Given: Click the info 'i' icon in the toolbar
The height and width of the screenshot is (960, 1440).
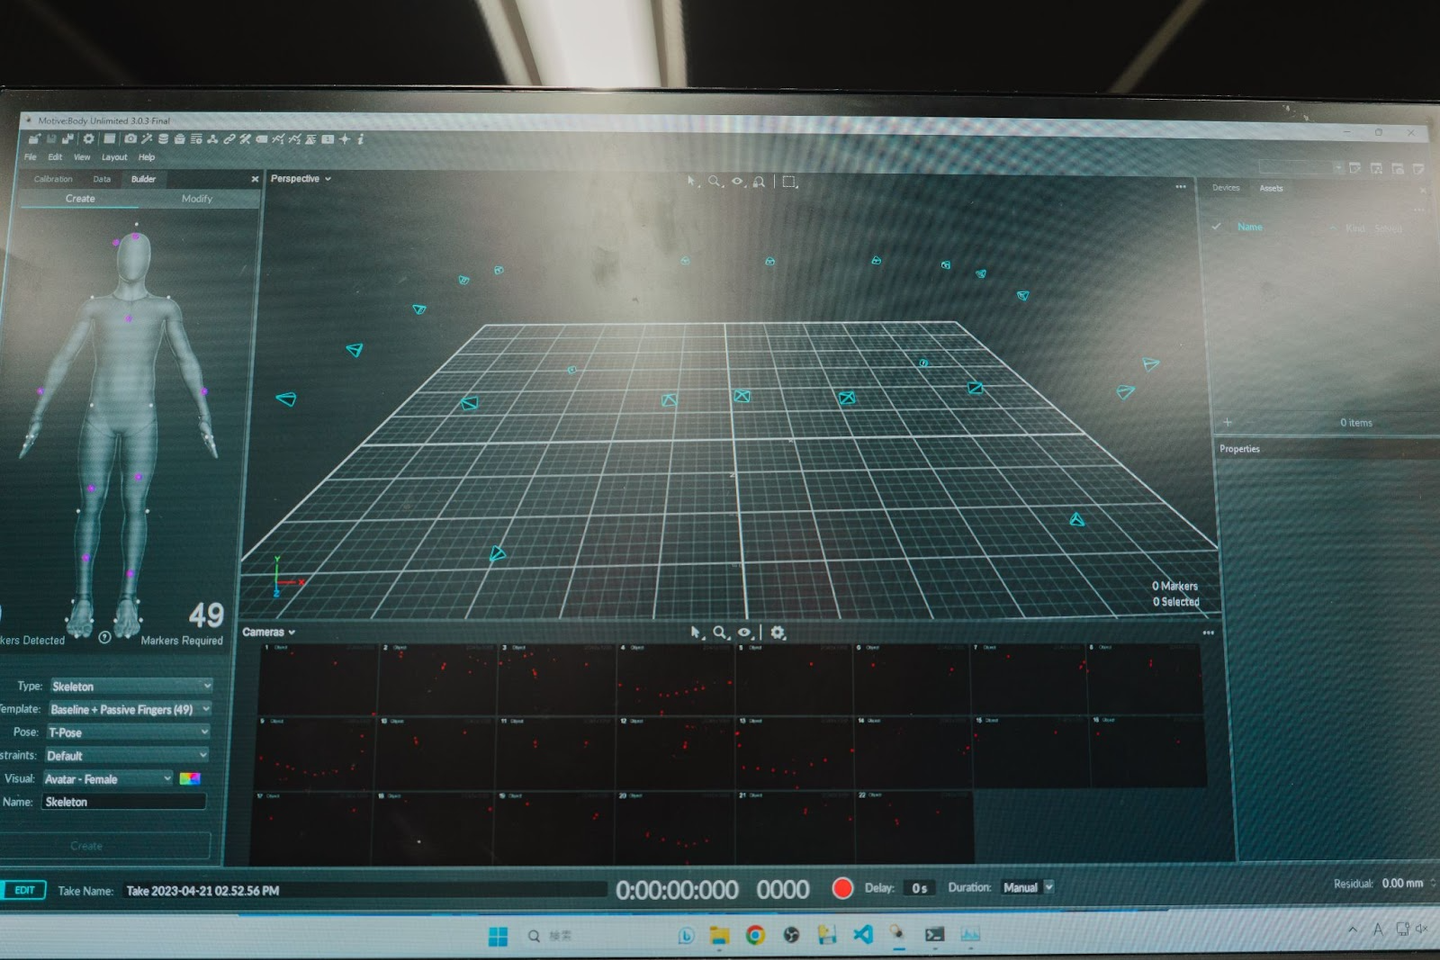Looking at the screenshot, I should (x=361, y=139).
